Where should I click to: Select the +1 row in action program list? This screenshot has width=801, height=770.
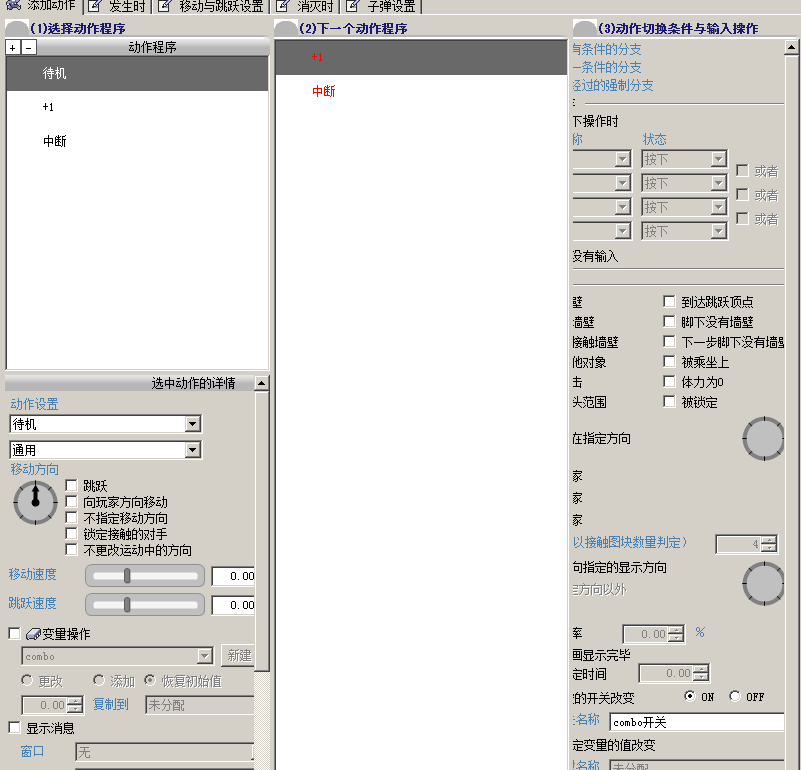click(x=137, y=107)
